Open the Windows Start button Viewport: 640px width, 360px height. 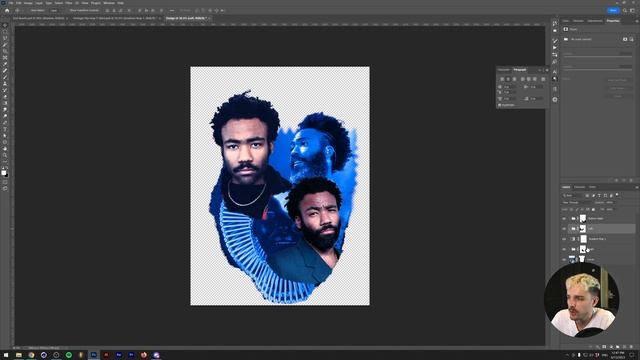click(x=6, y=355)
